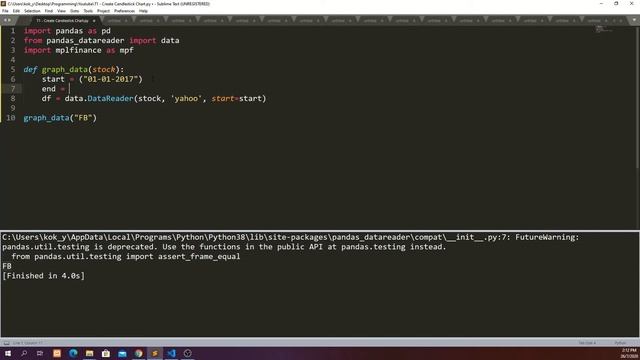Open Windows taskbar search
The width and height of the screenshot is (640, 360).
point(24,353)
